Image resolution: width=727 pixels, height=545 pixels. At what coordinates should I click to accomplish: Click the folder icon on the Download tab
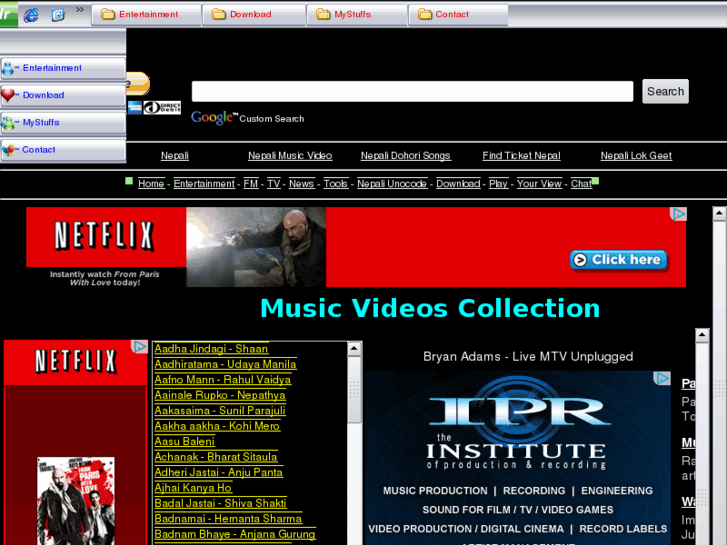(x=219, y=14)
